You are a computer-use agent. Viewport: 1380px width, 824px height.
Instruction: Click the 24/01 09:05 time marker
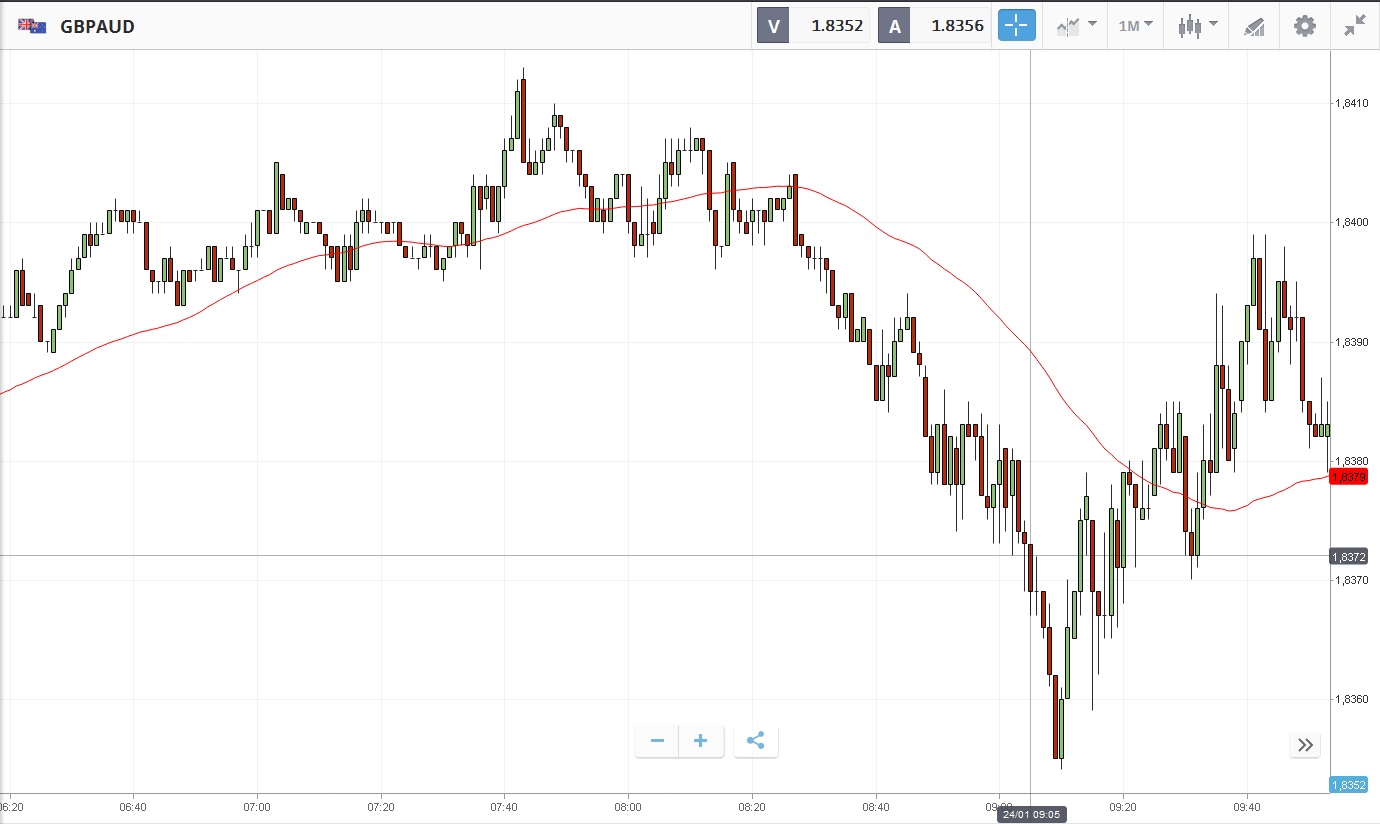point(1030,815)
